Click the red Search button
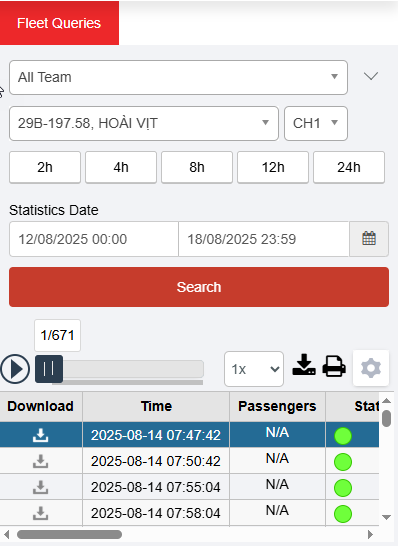The image size is (398, 546). (x=199, y=287)
